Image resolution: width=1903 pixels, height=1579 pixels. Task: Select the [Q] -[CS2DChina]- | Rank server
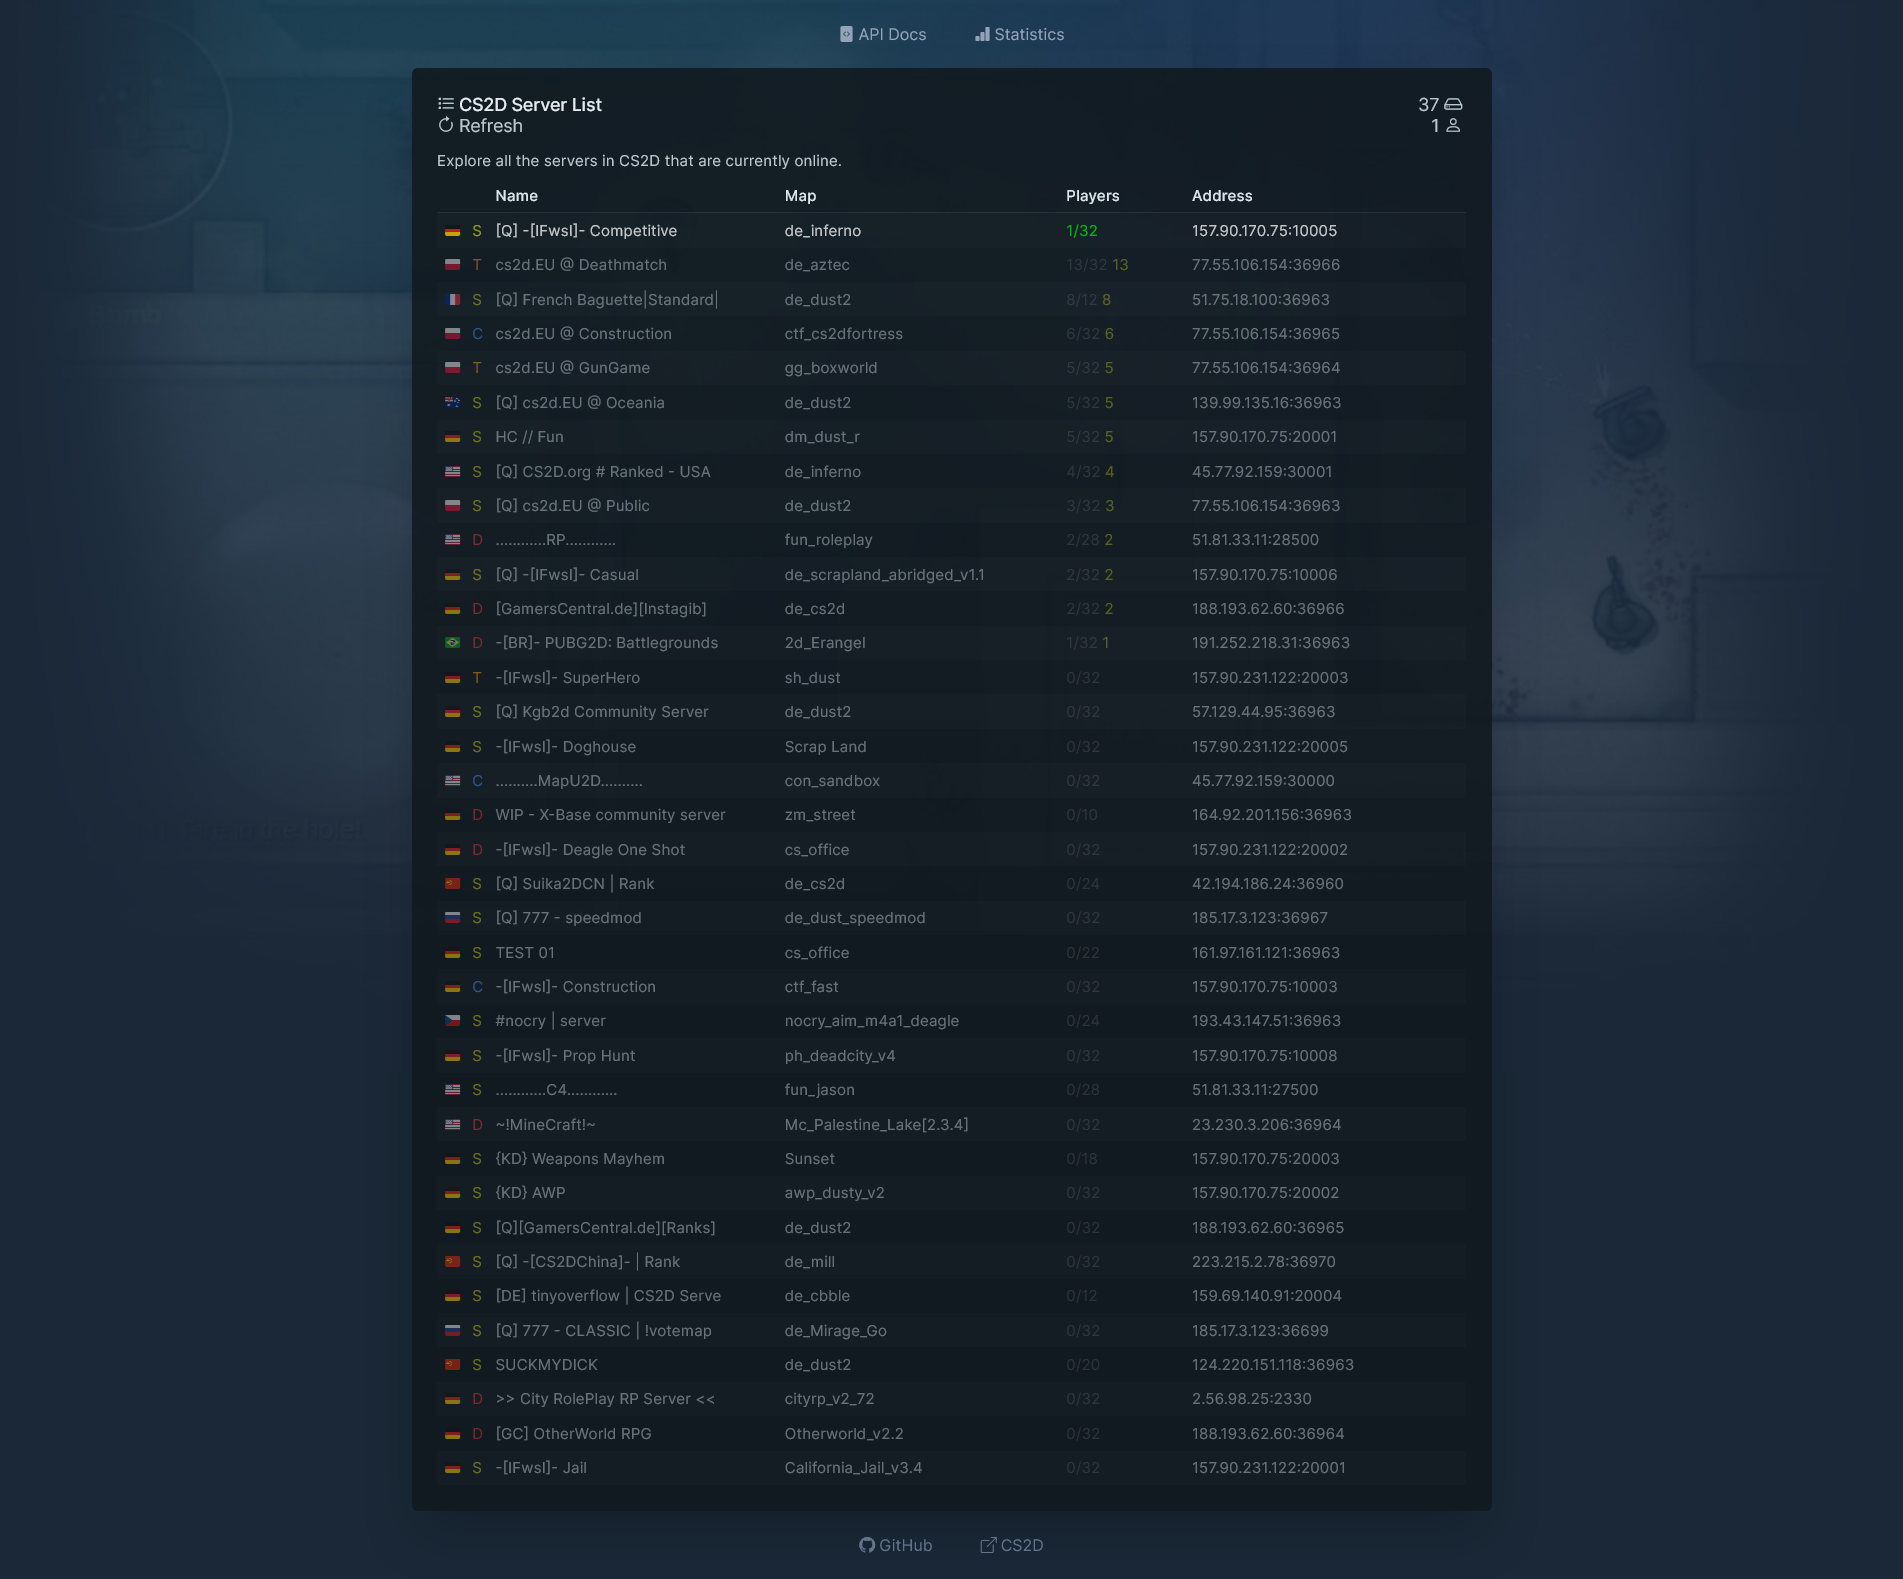point(587,1262)
